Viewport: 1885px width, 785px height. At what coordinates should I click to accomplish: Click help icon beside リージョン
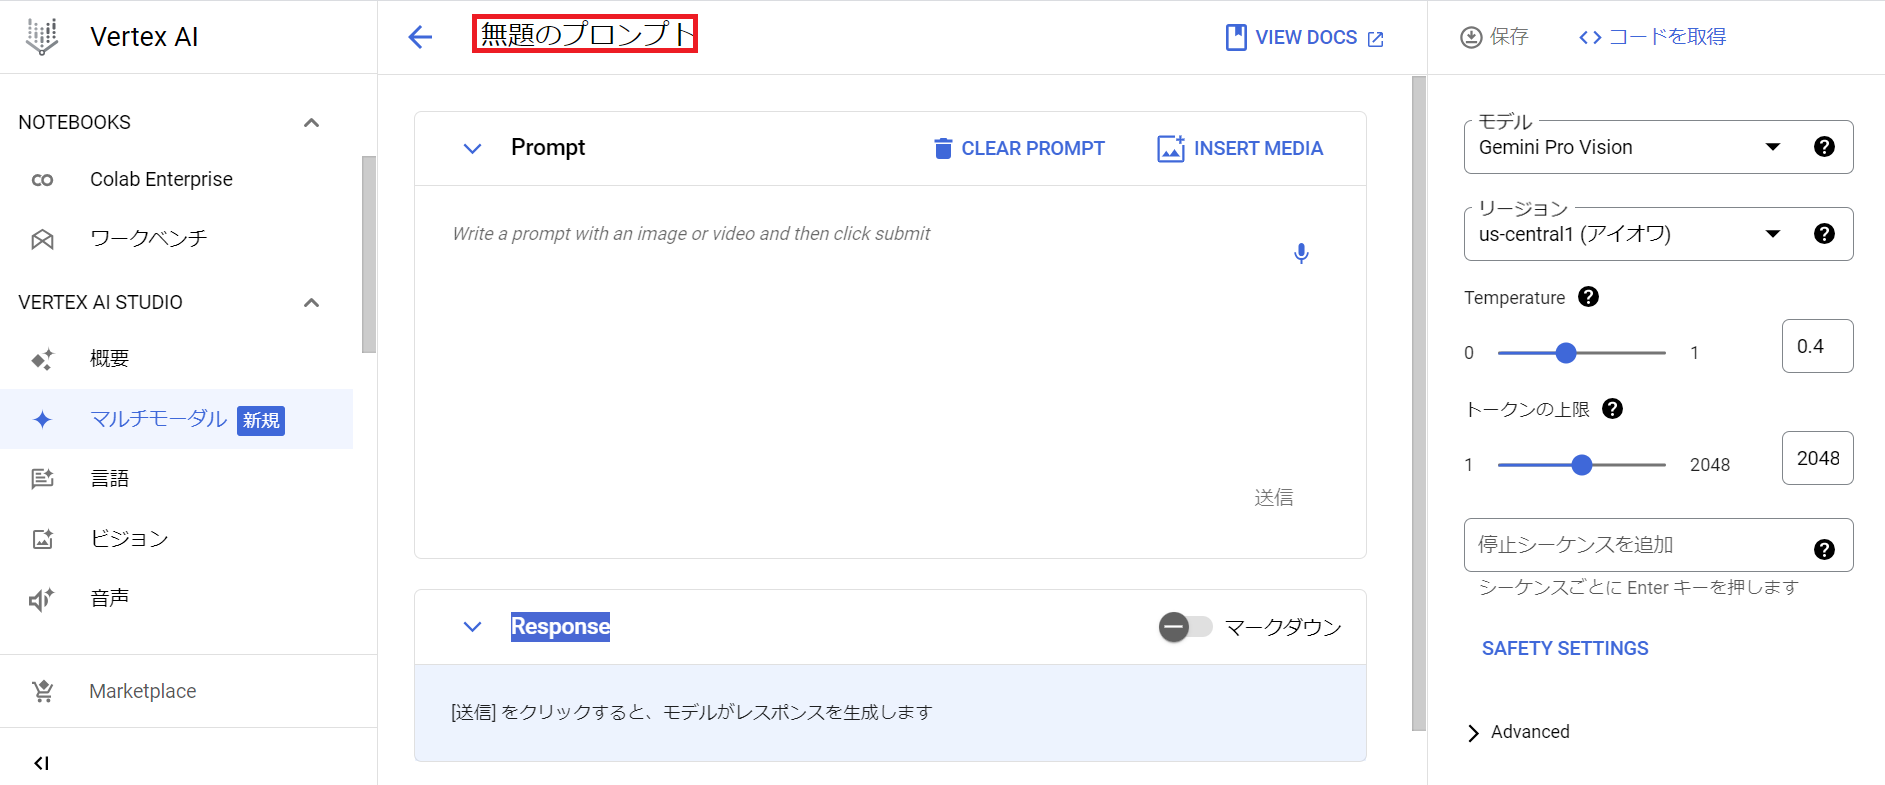1824,234
